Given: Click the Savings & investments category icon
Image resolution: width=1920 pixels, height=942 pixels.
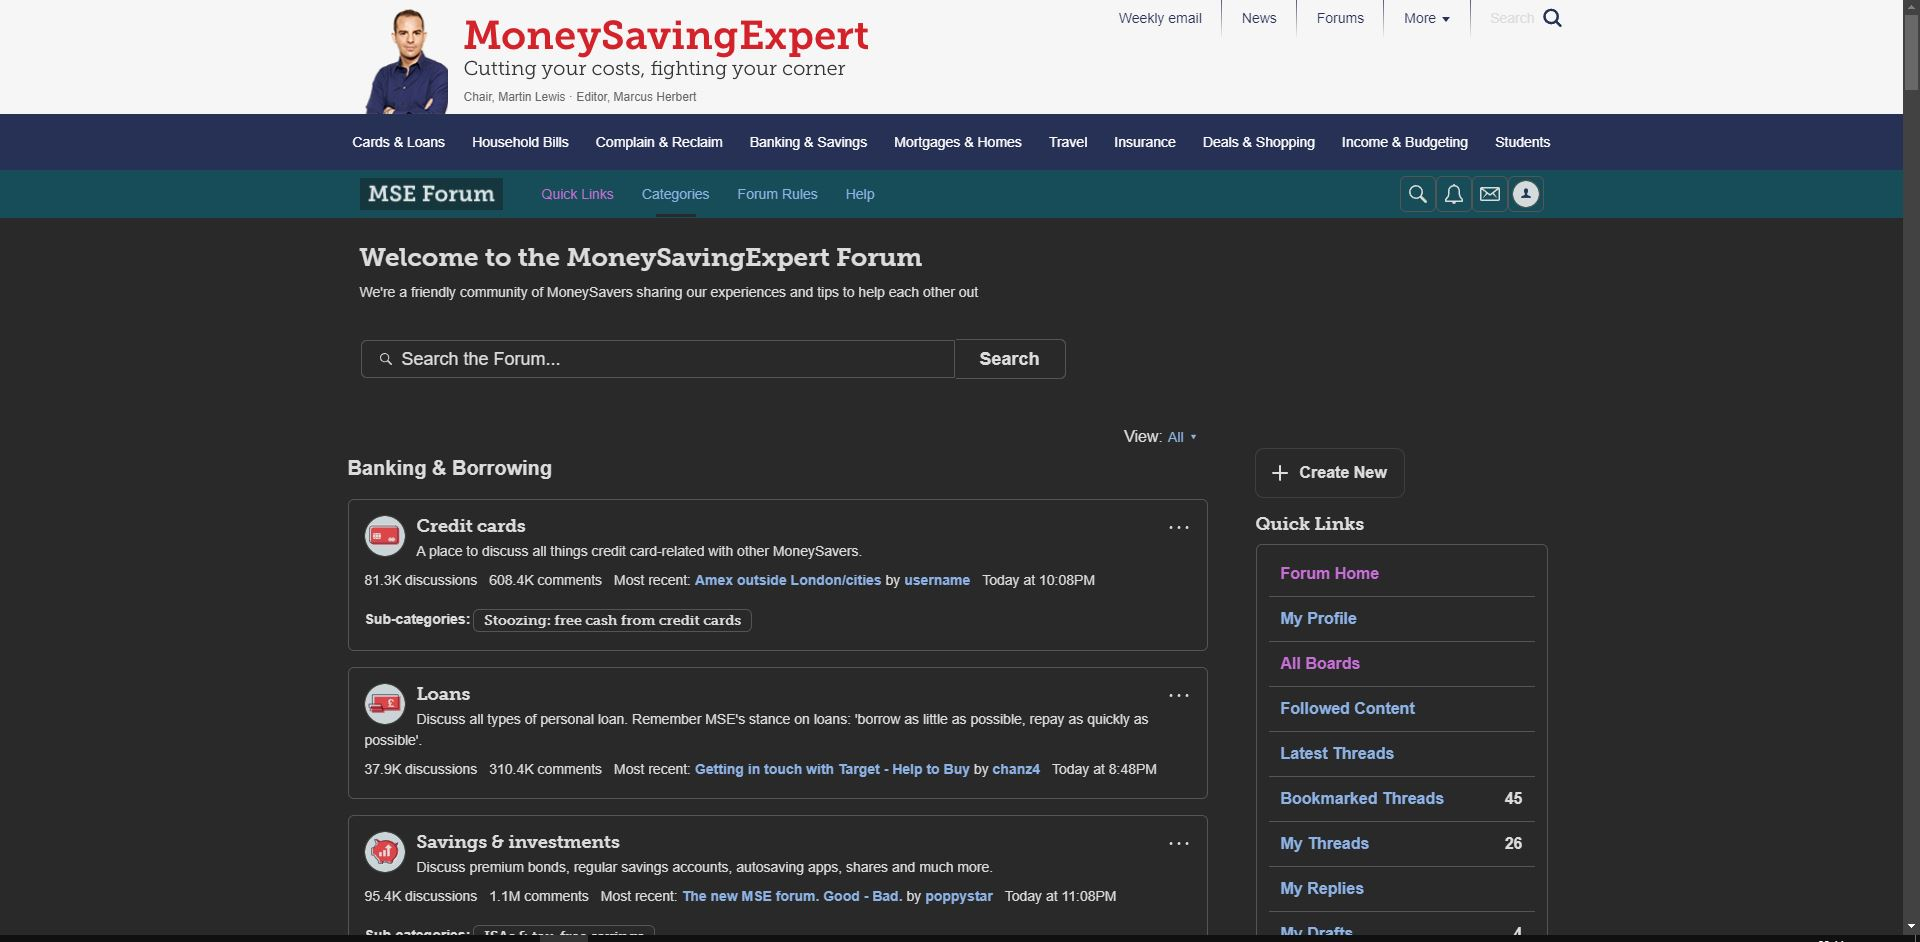Looking at the screenshot, I should (x=384, y=852).
